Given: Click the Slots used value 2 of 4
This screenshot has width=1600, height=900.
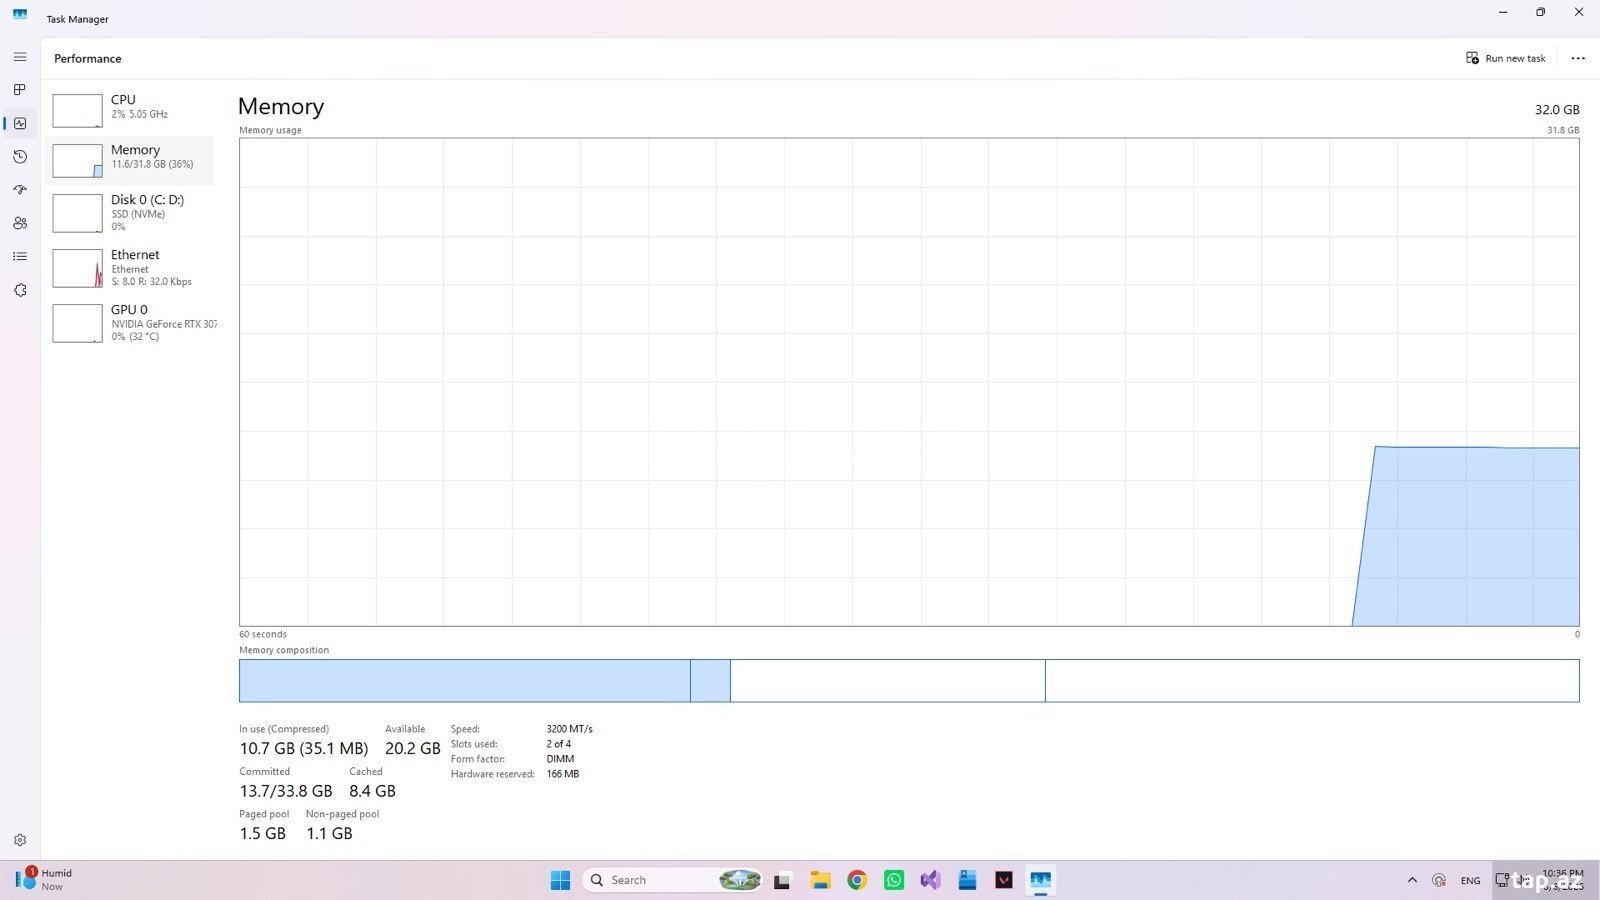Looking at the screenshot, I should pos(559,744).
